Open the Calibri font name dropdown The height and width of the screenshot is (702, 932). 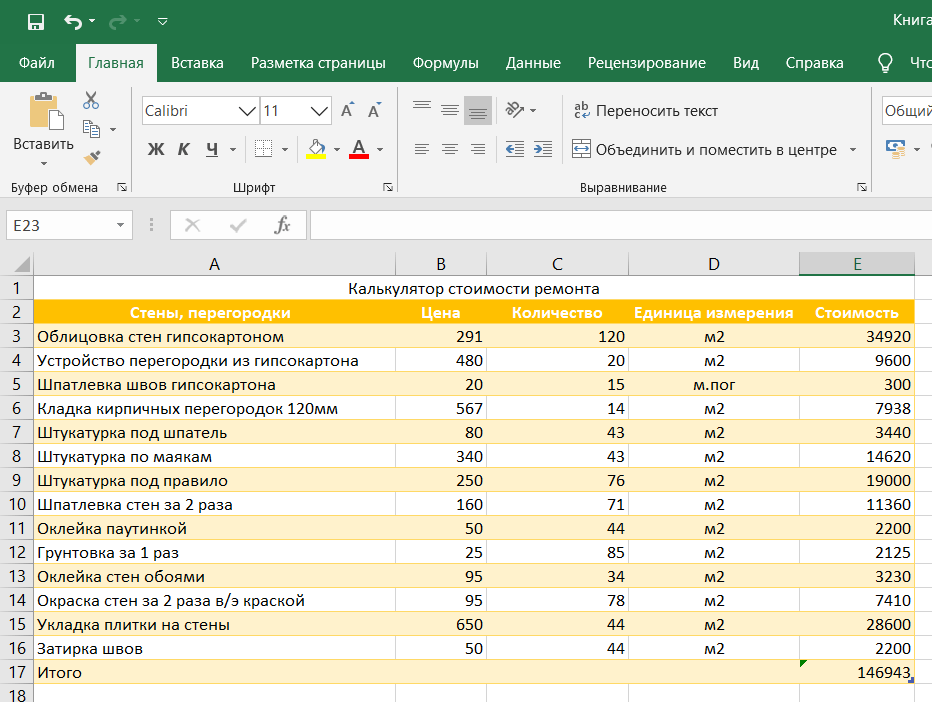coord(247,111)
